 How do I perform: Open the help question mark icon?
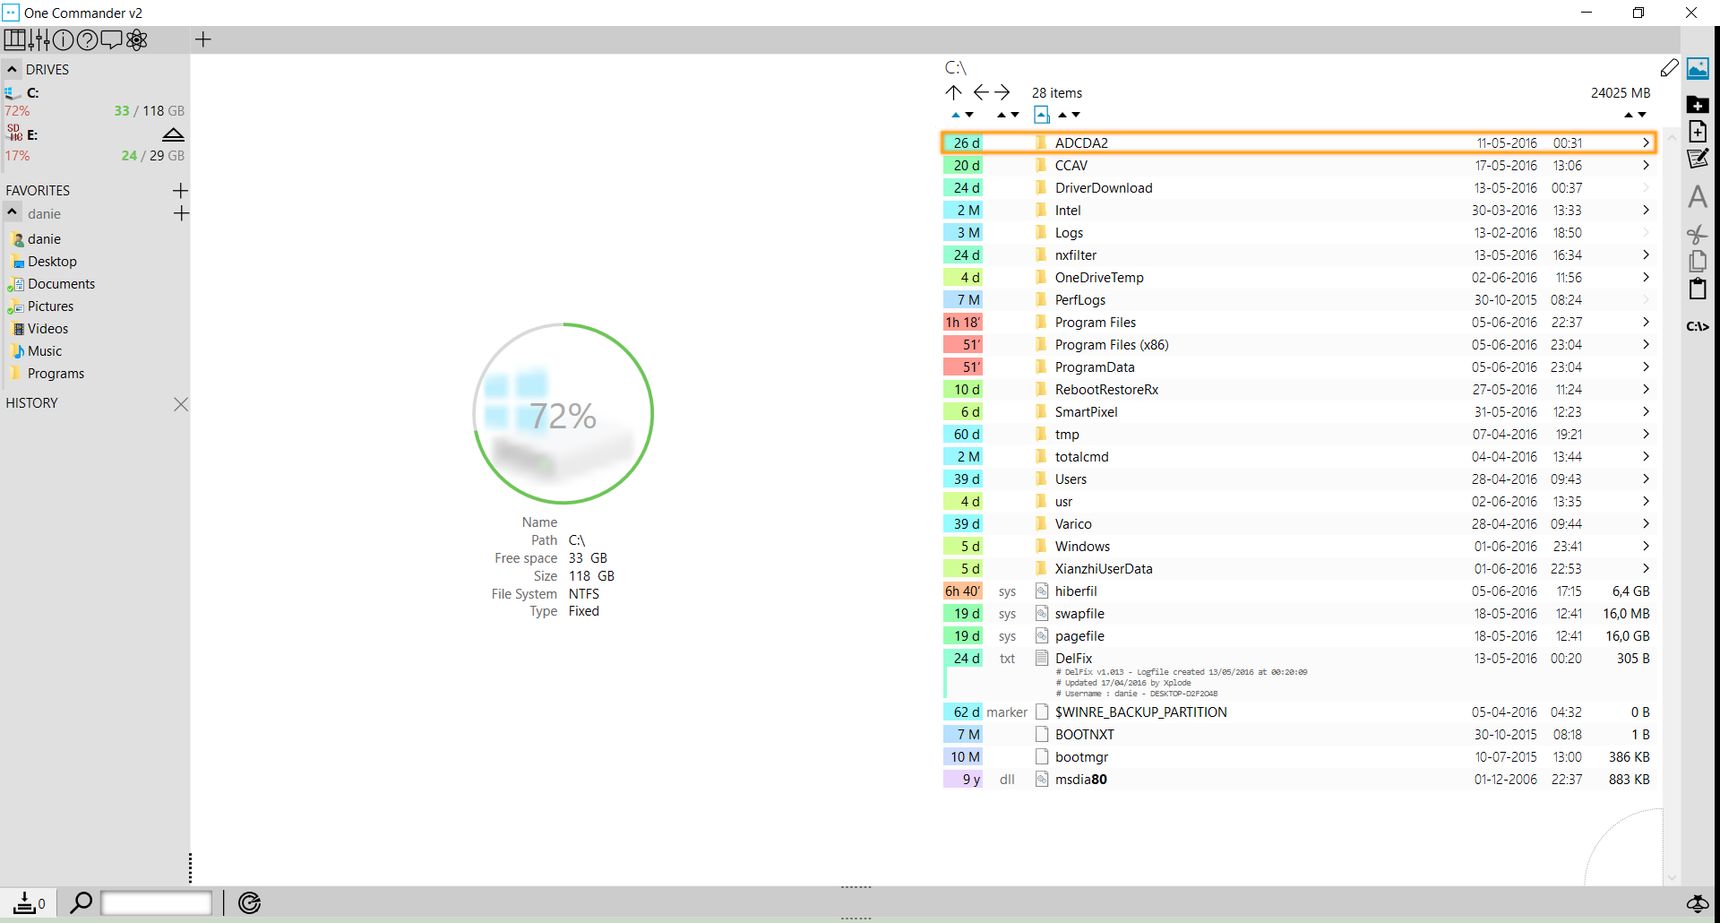(x=88, y=39)
